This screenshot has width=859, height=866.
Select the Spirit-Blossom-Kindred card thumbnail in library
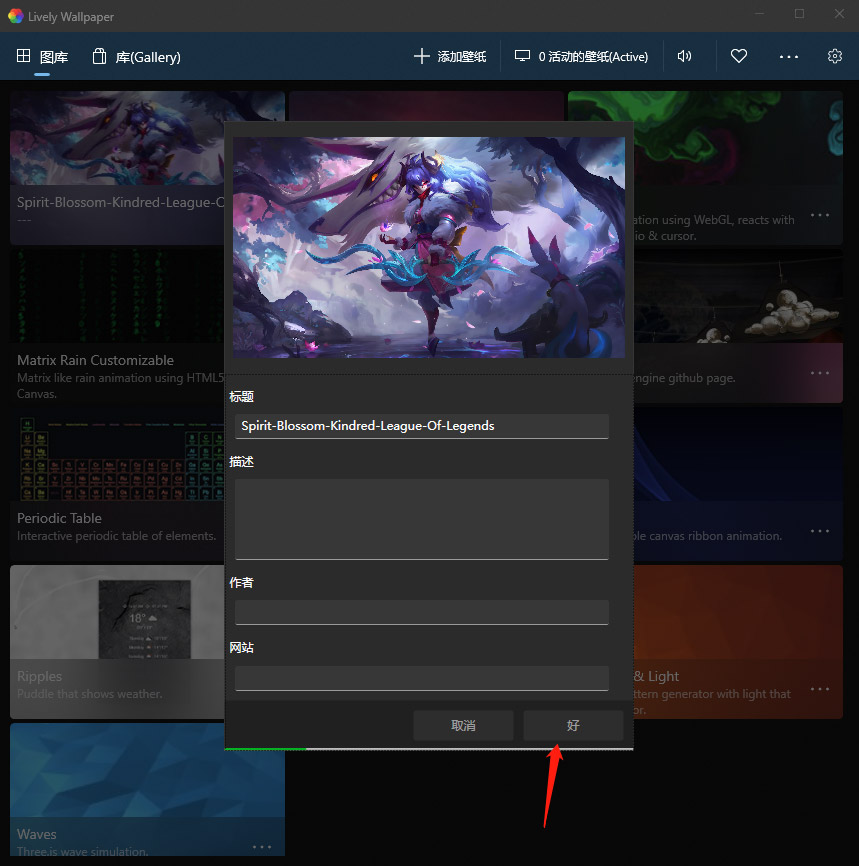click(117, 138)
